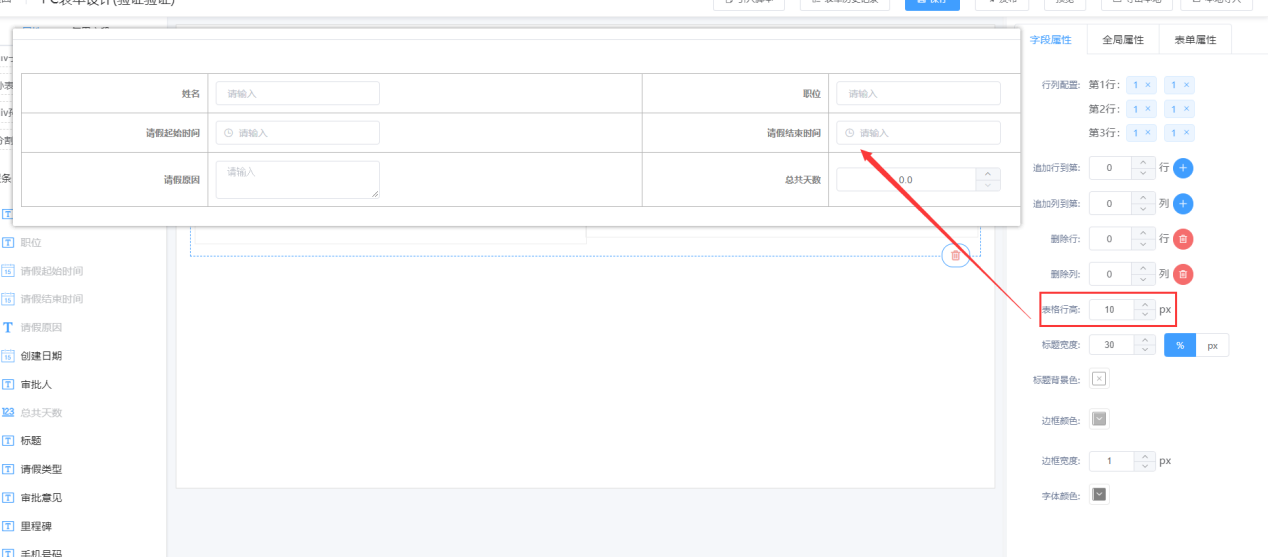The image size is (1268, 557).
Task: Remove the first tag in 第1行
Action: click(1148, 85)
